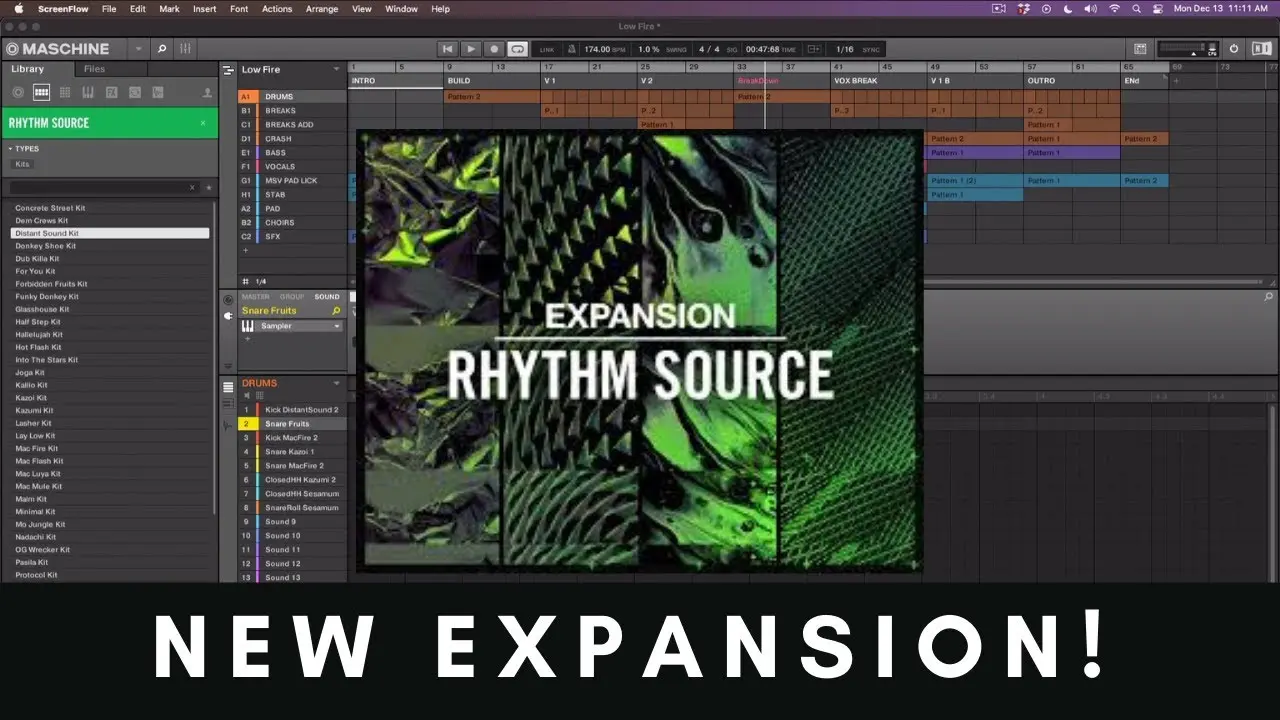Viewport: 1280px width, 720px height.
Task: Switch to the MASTER tab
Action: pyautogui.click(x=256, y=296)
